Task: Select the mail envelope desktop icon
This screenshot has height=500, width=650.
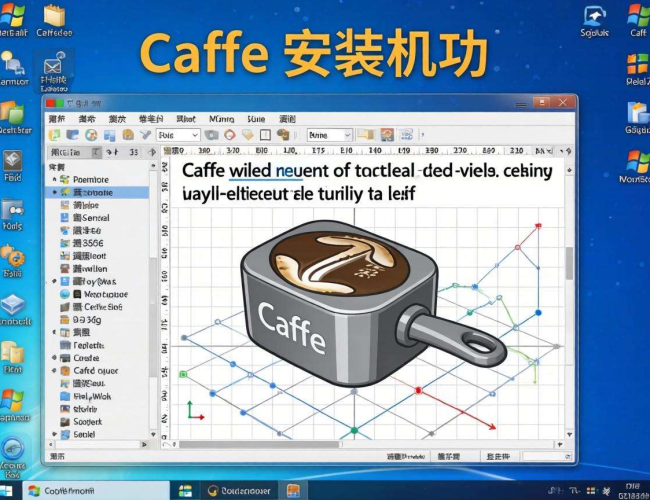Action: (x=54, y=70)
